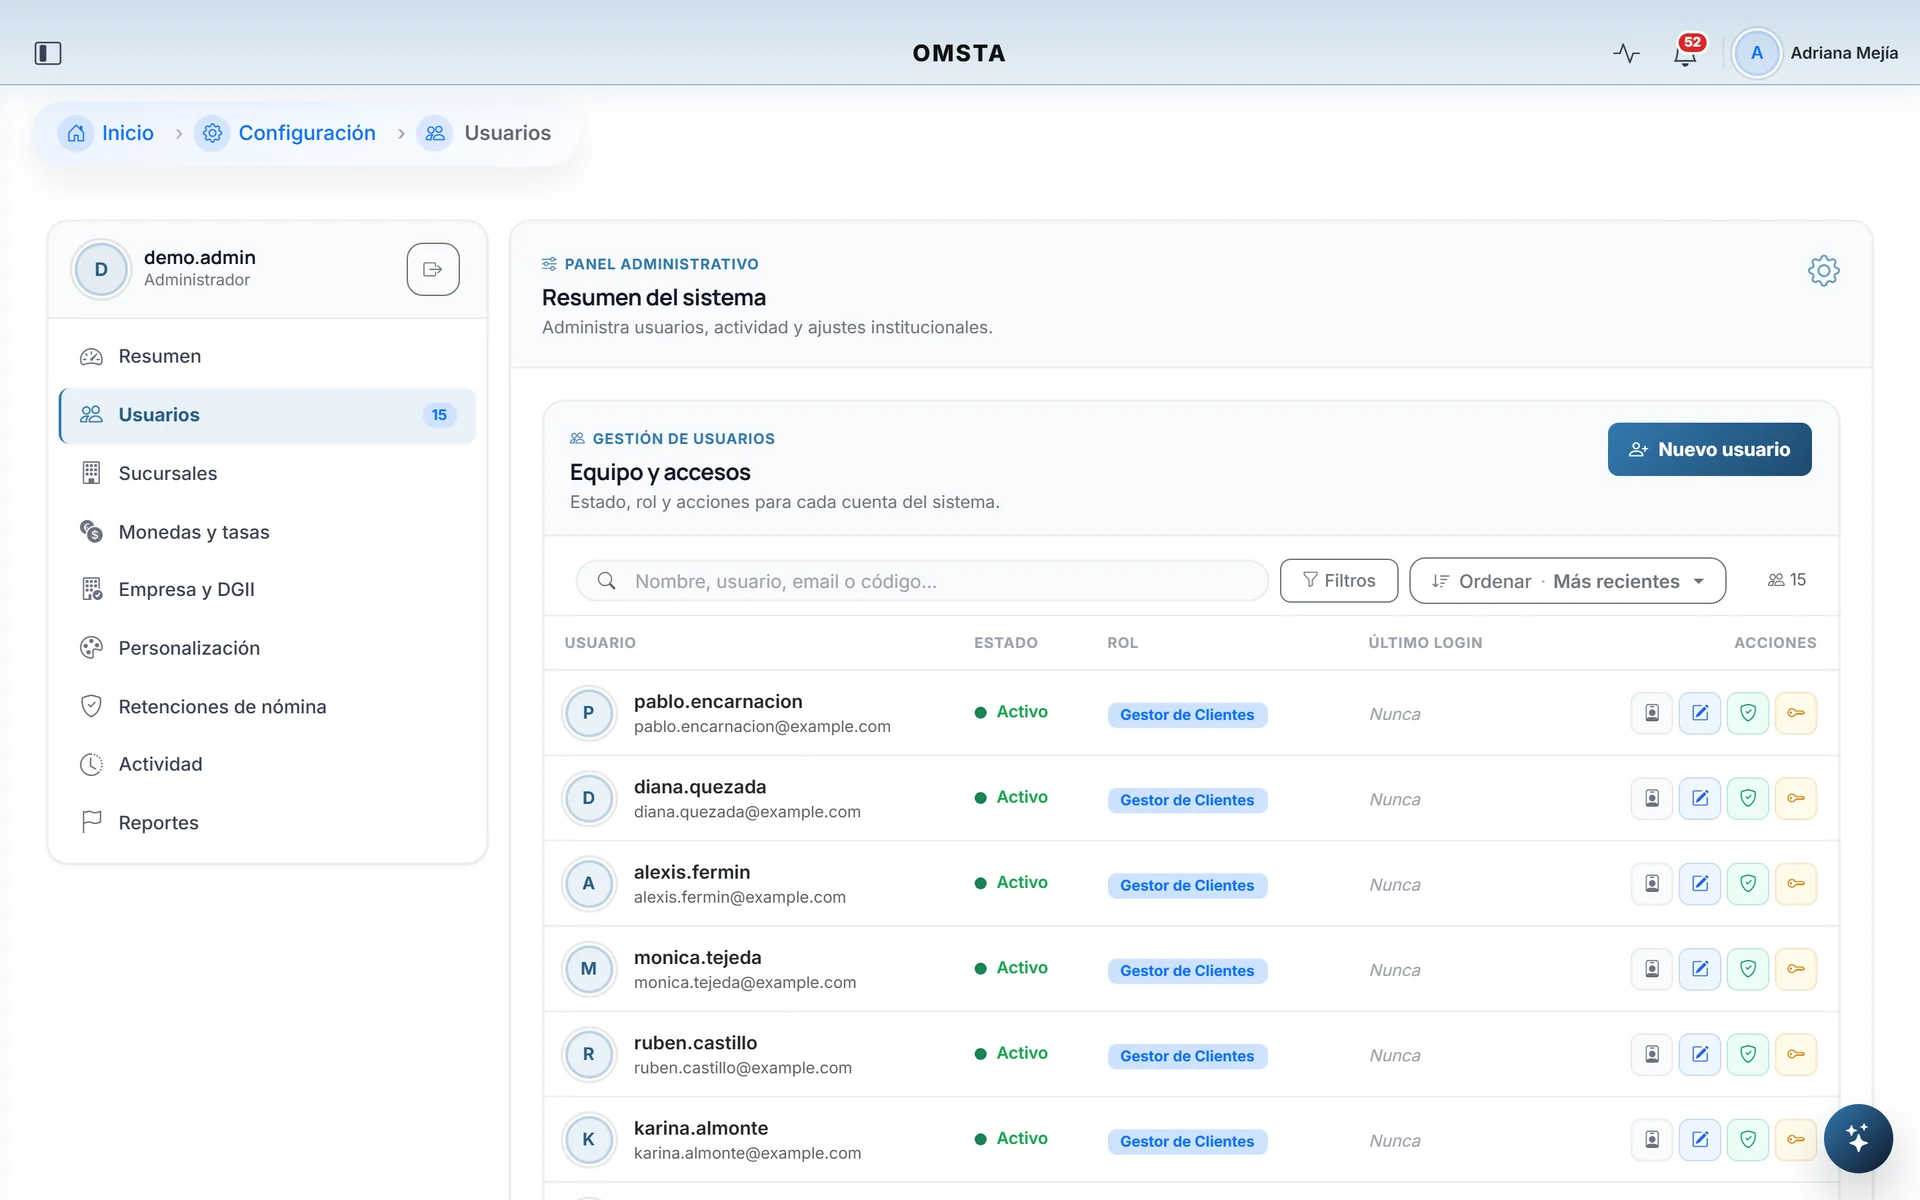
Task: Open Actividad section
Action: tap(267, 764)
